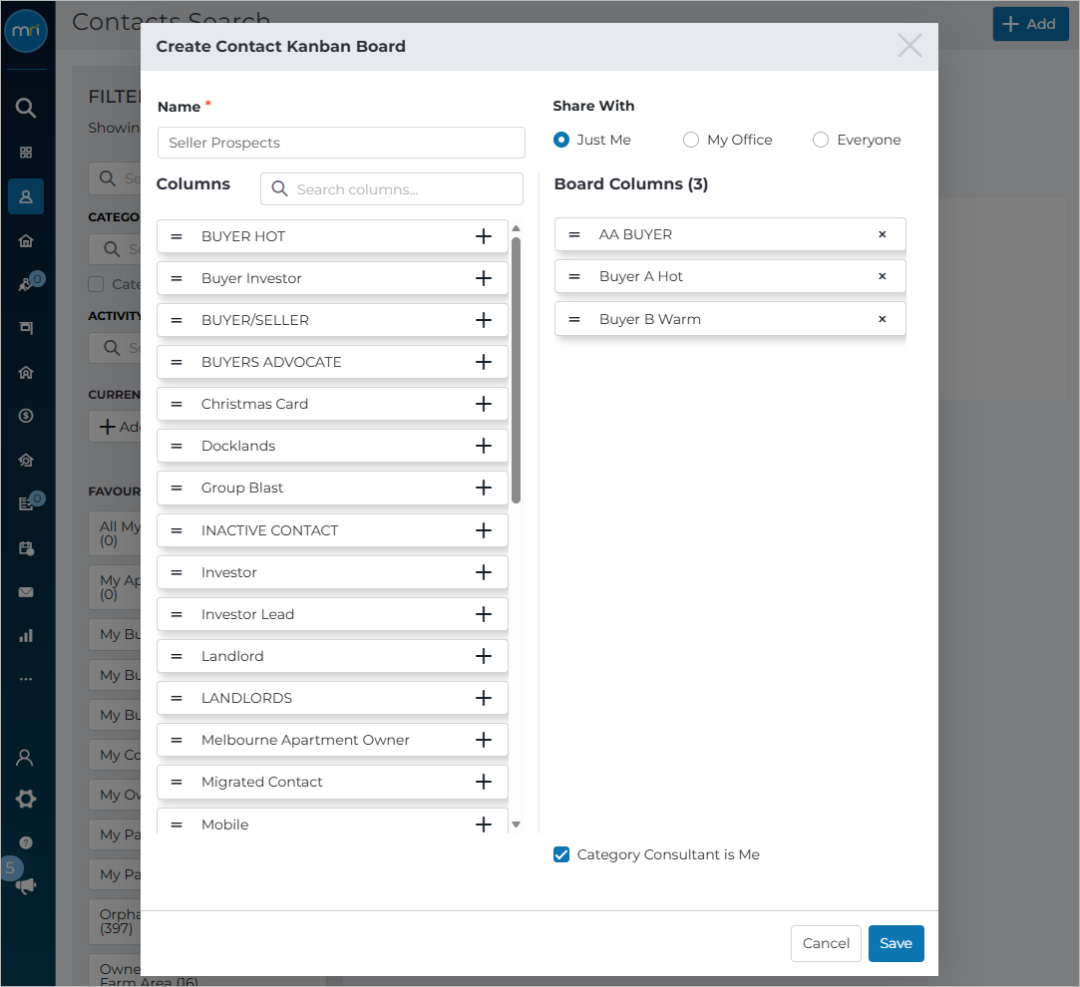Choose Everyone under Share With
The image size is (1080, 987).
pos(820,140)
